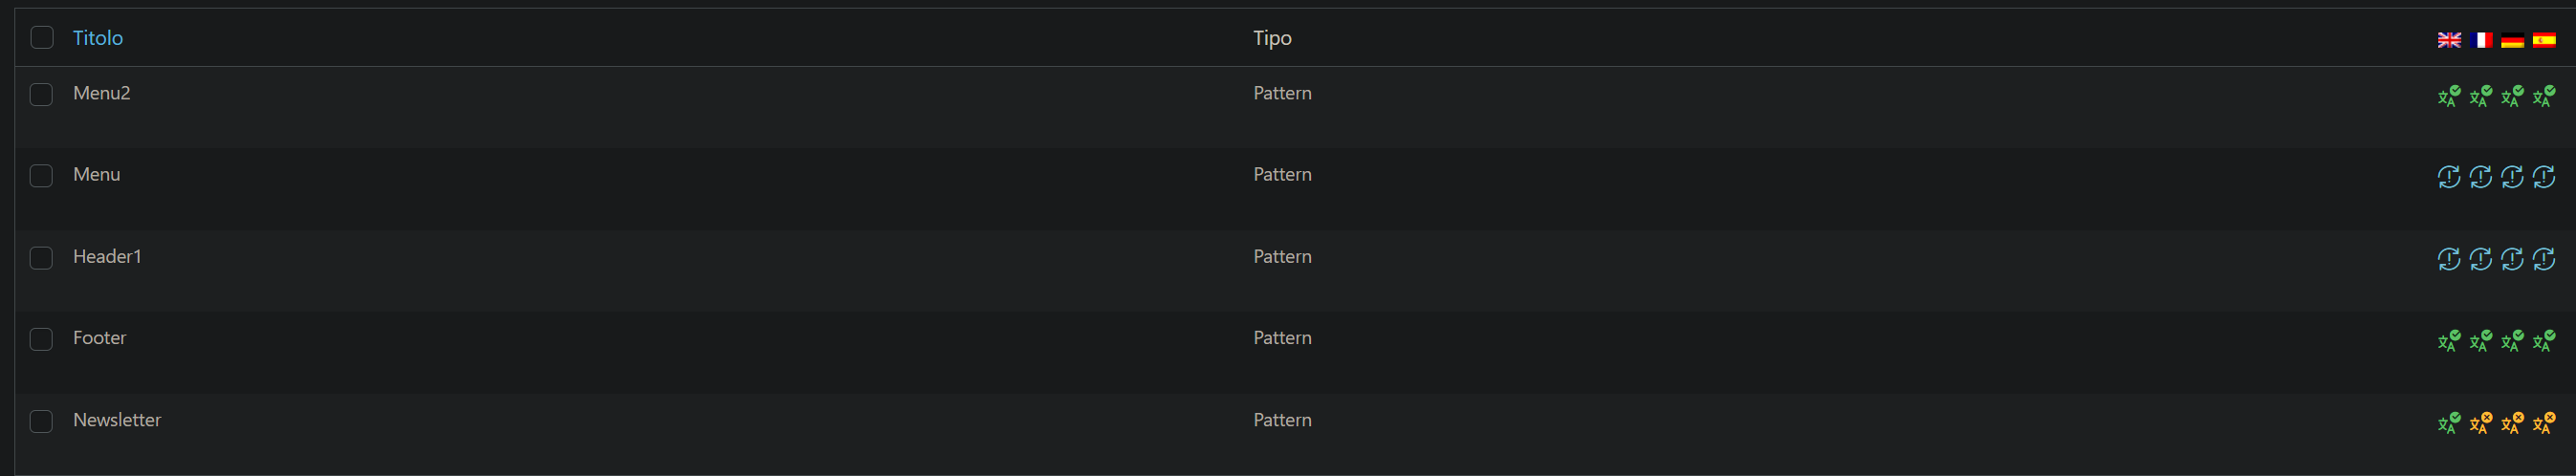The width and height of the screenshot is (2576, 476).
Task: Click the German flag column header
Action: click(x=2511, y=40)
